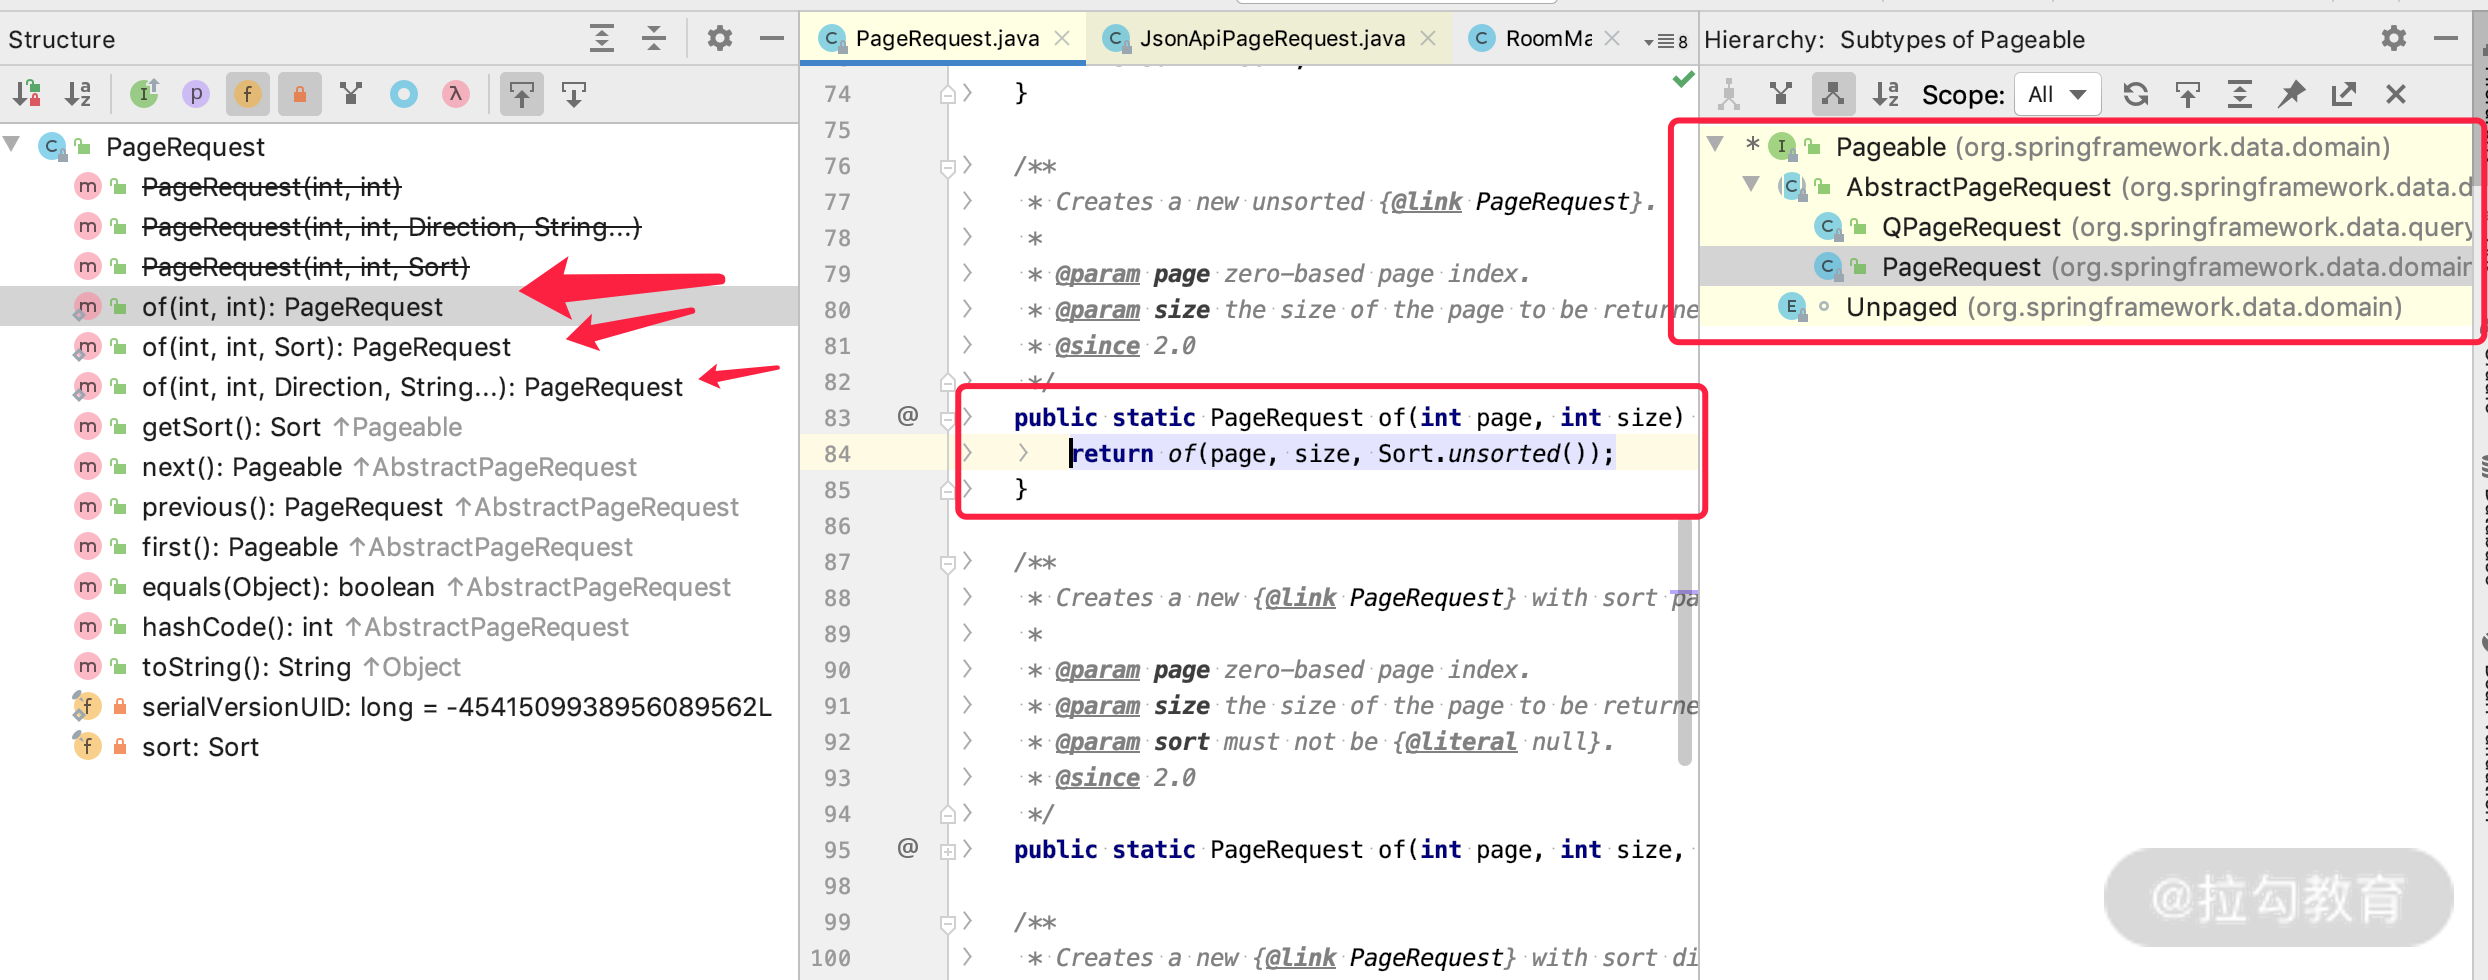Close the RoomMa editor tab

(x=1612, y=38)
